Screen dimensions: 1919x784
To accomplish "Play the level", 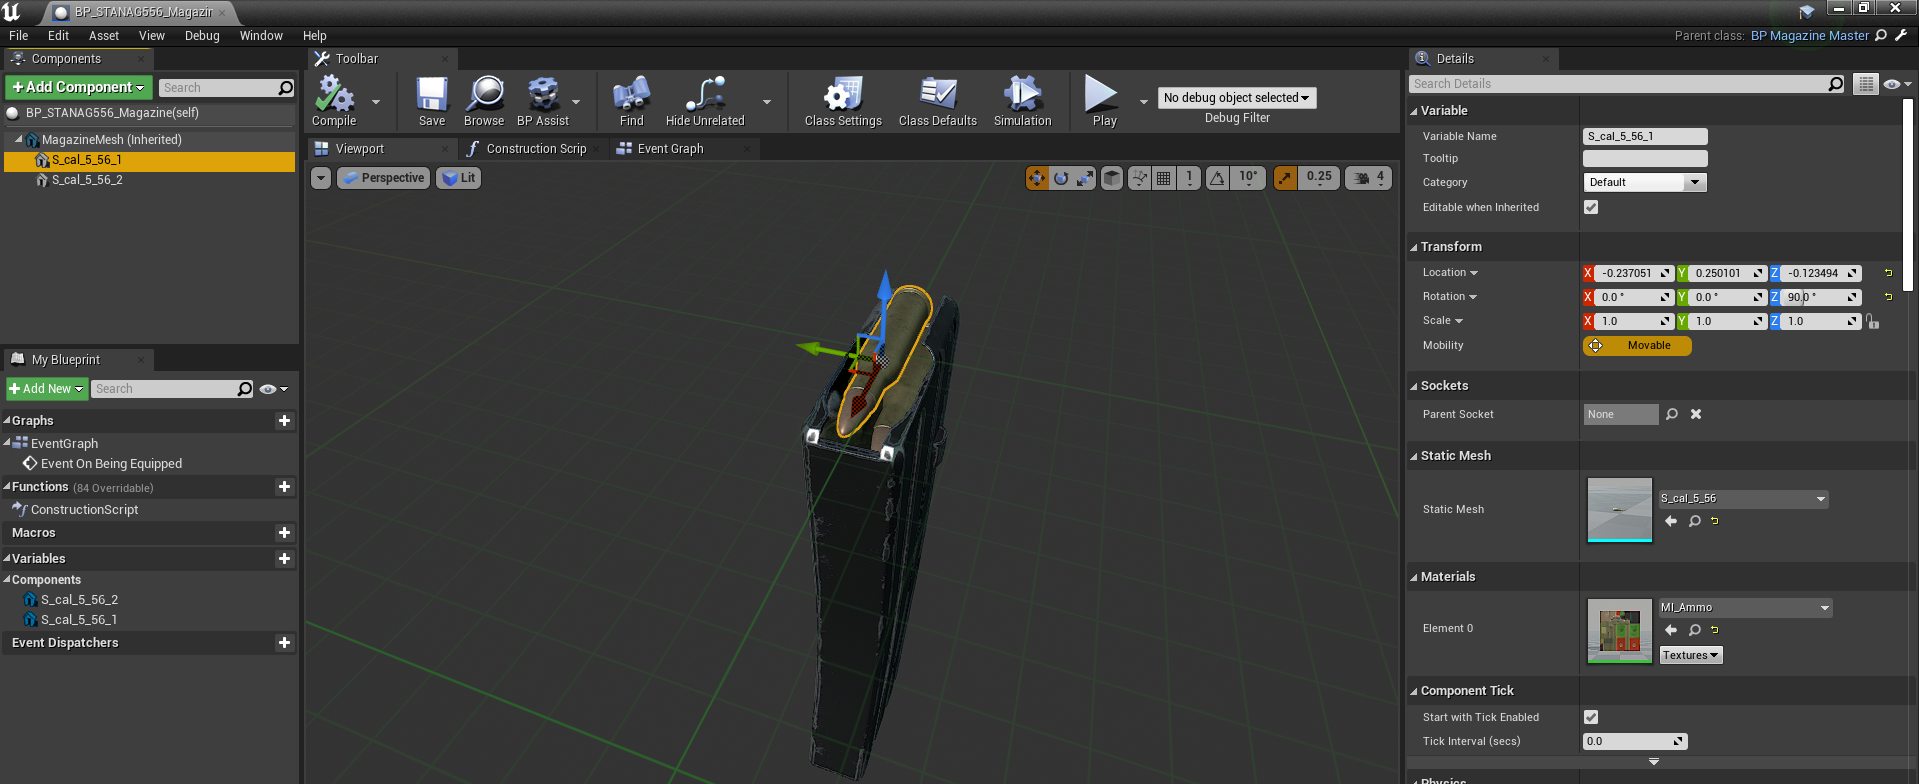I will [1104, 101].
